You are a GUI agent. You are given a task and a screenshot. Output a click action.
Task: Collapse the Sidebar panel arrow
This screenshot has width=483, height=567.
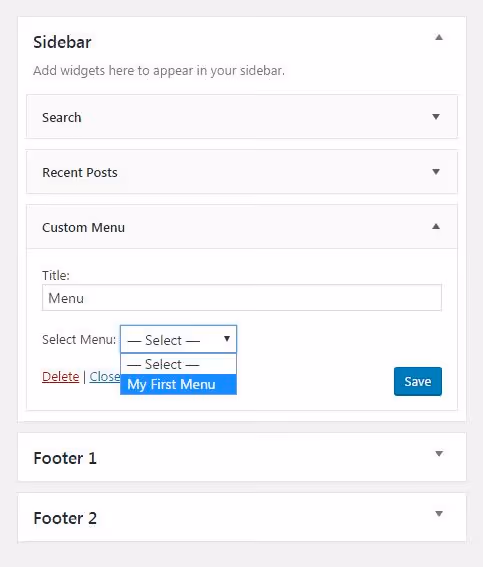pyautogui.click(x=439, y=37)
